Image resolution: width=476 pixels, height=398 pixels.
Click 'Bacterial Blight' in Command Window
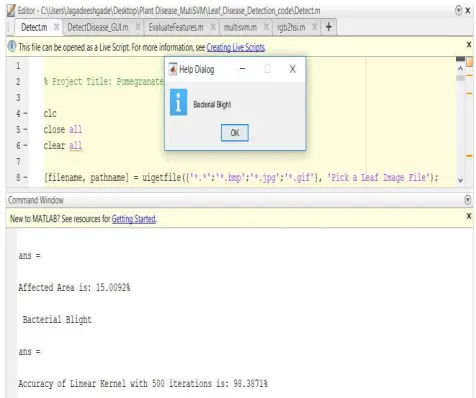pyautogui.click(x=57, y=319)
